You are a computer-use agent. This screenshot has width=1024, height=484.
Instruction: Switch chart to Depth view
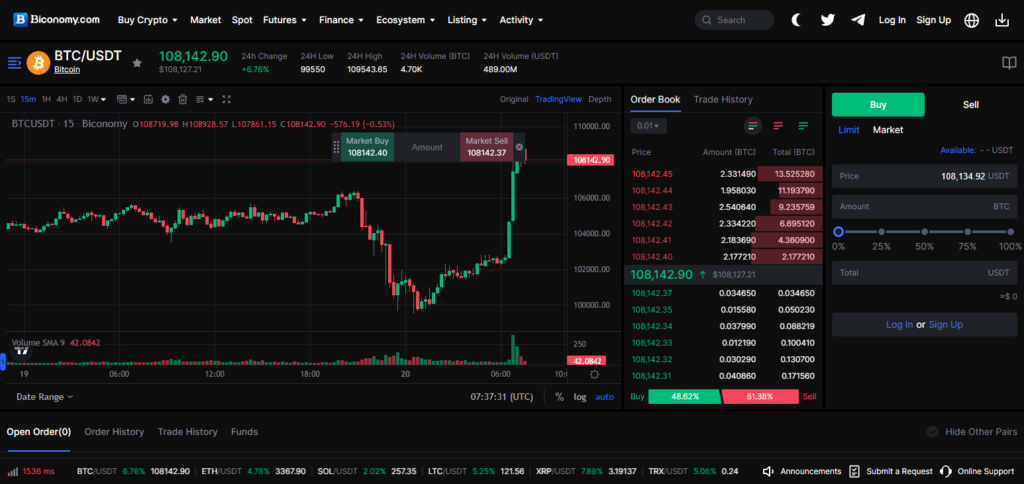tap(600, 99)
